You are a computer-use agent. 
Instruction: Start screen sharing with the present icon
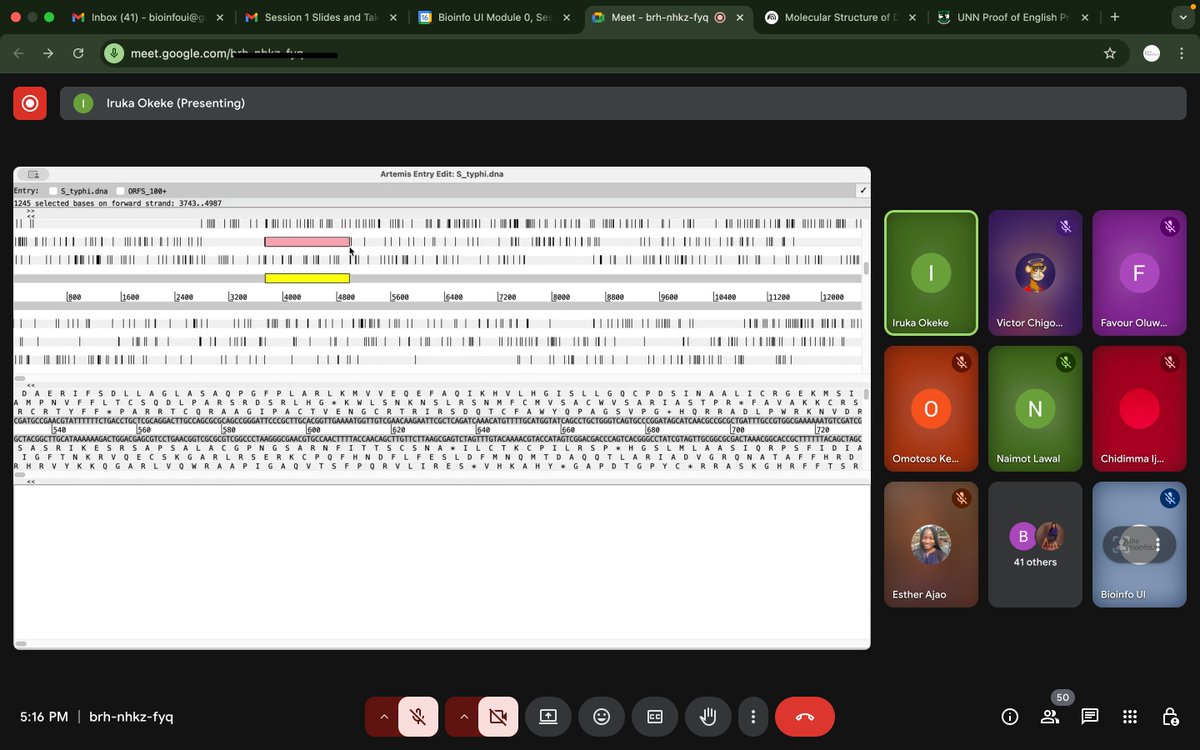(548, 716)
